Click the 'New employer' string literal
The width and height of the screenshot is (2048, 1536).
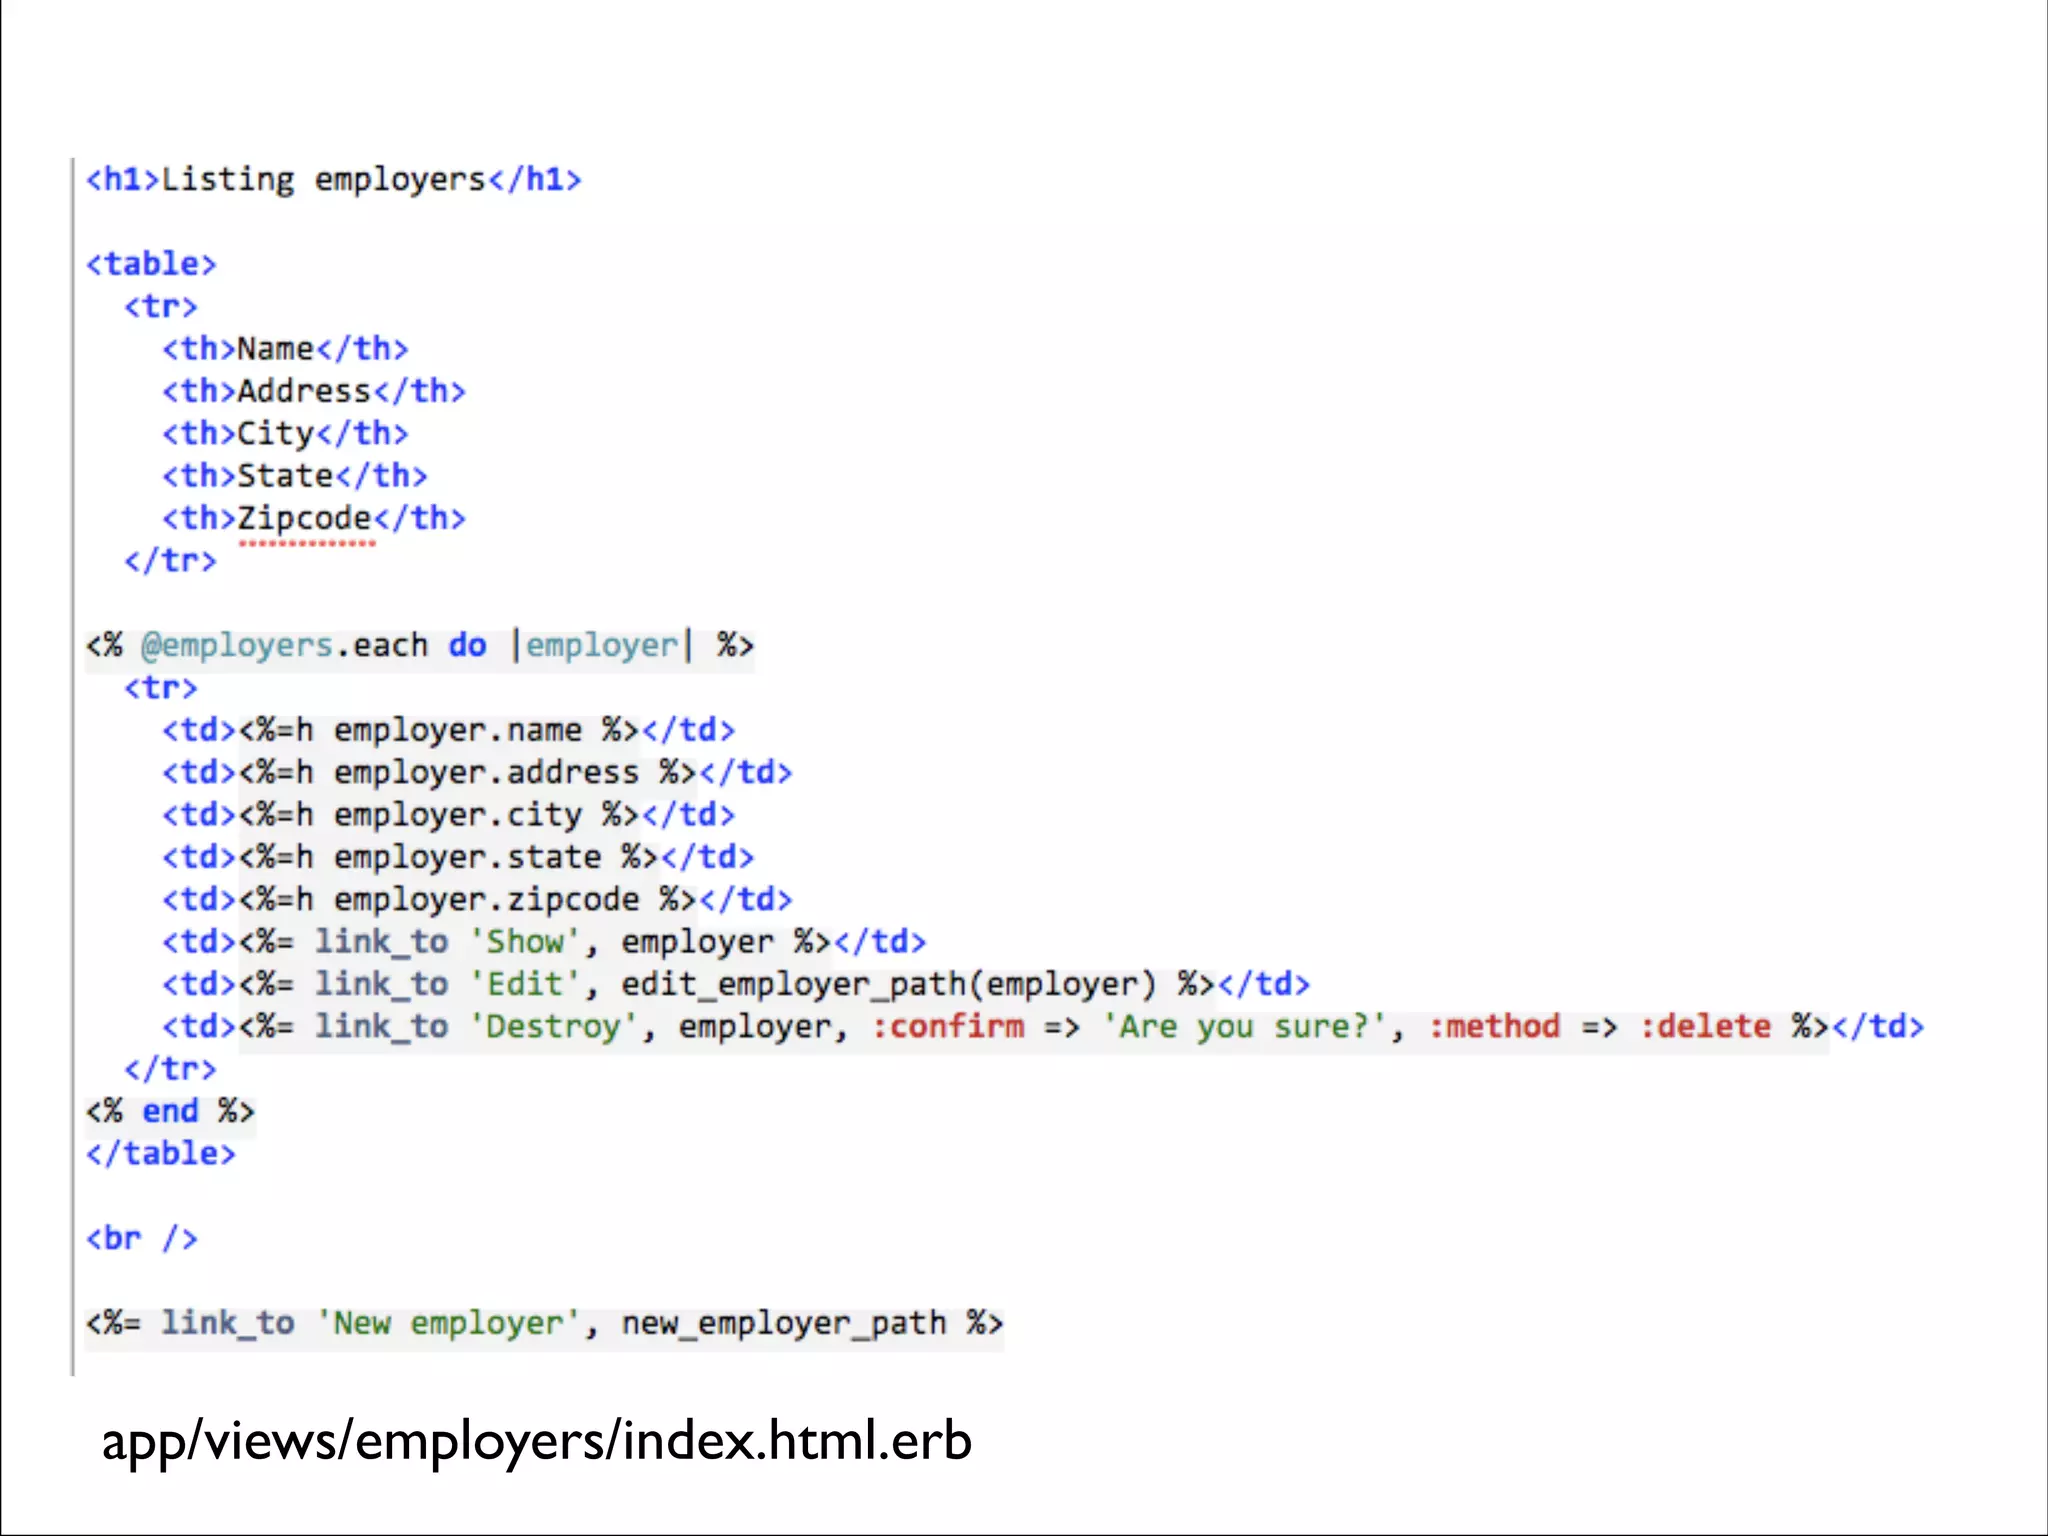click(x=448, y=1324)
